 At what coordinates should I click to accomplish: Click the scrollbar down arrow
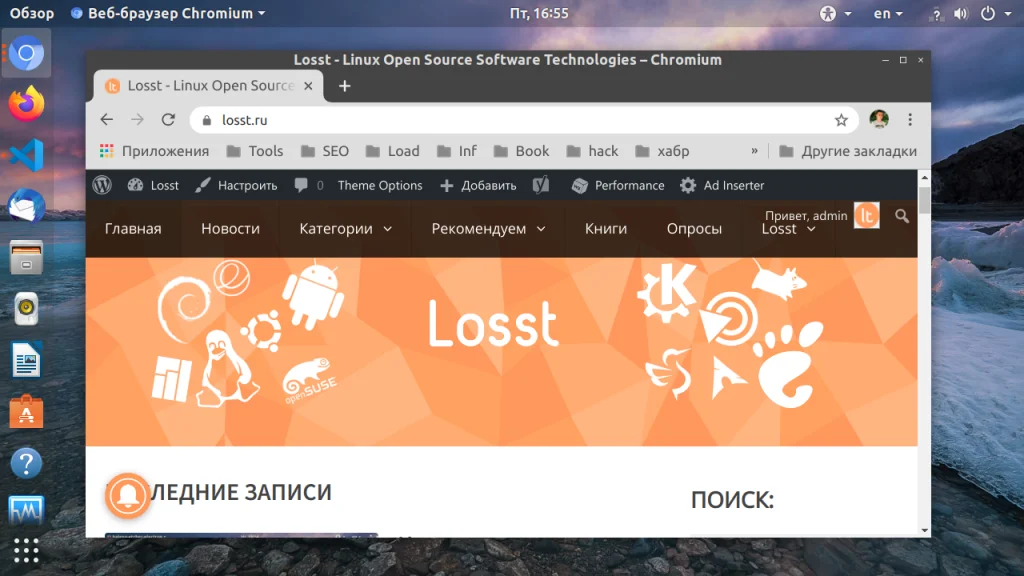(x=924, y=531)
